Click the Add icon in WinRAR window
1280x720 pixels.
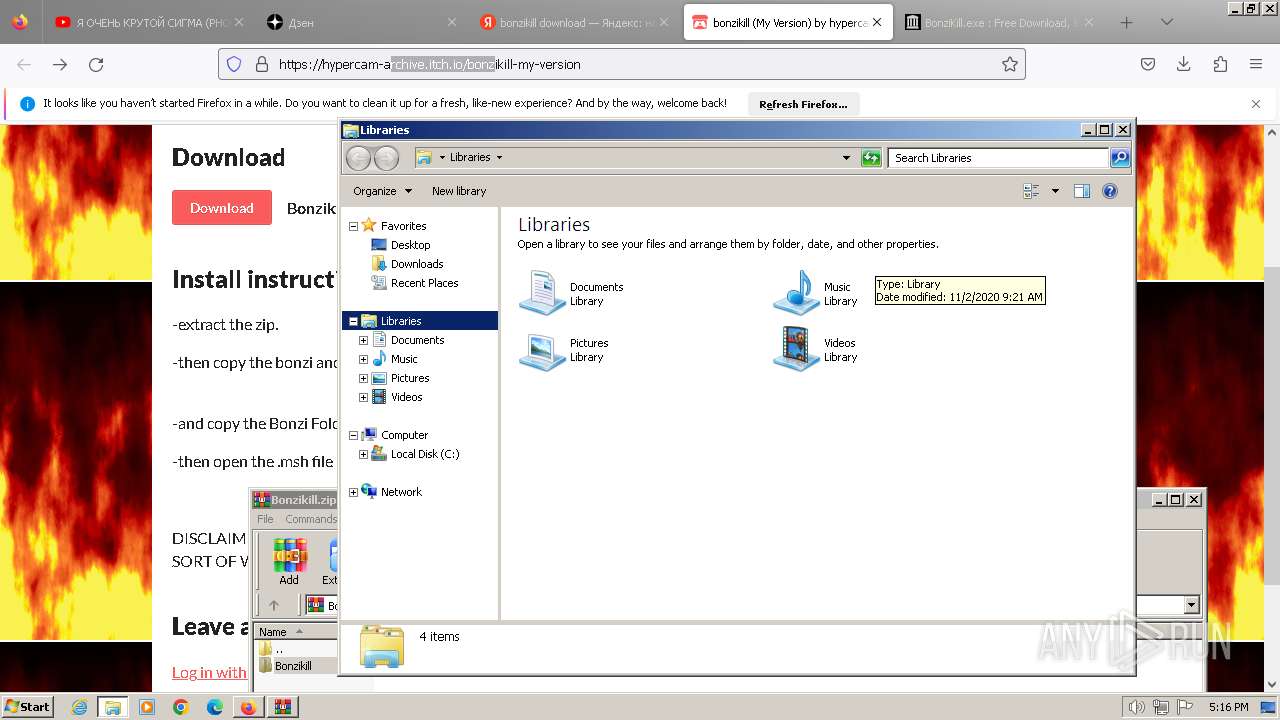289,561
